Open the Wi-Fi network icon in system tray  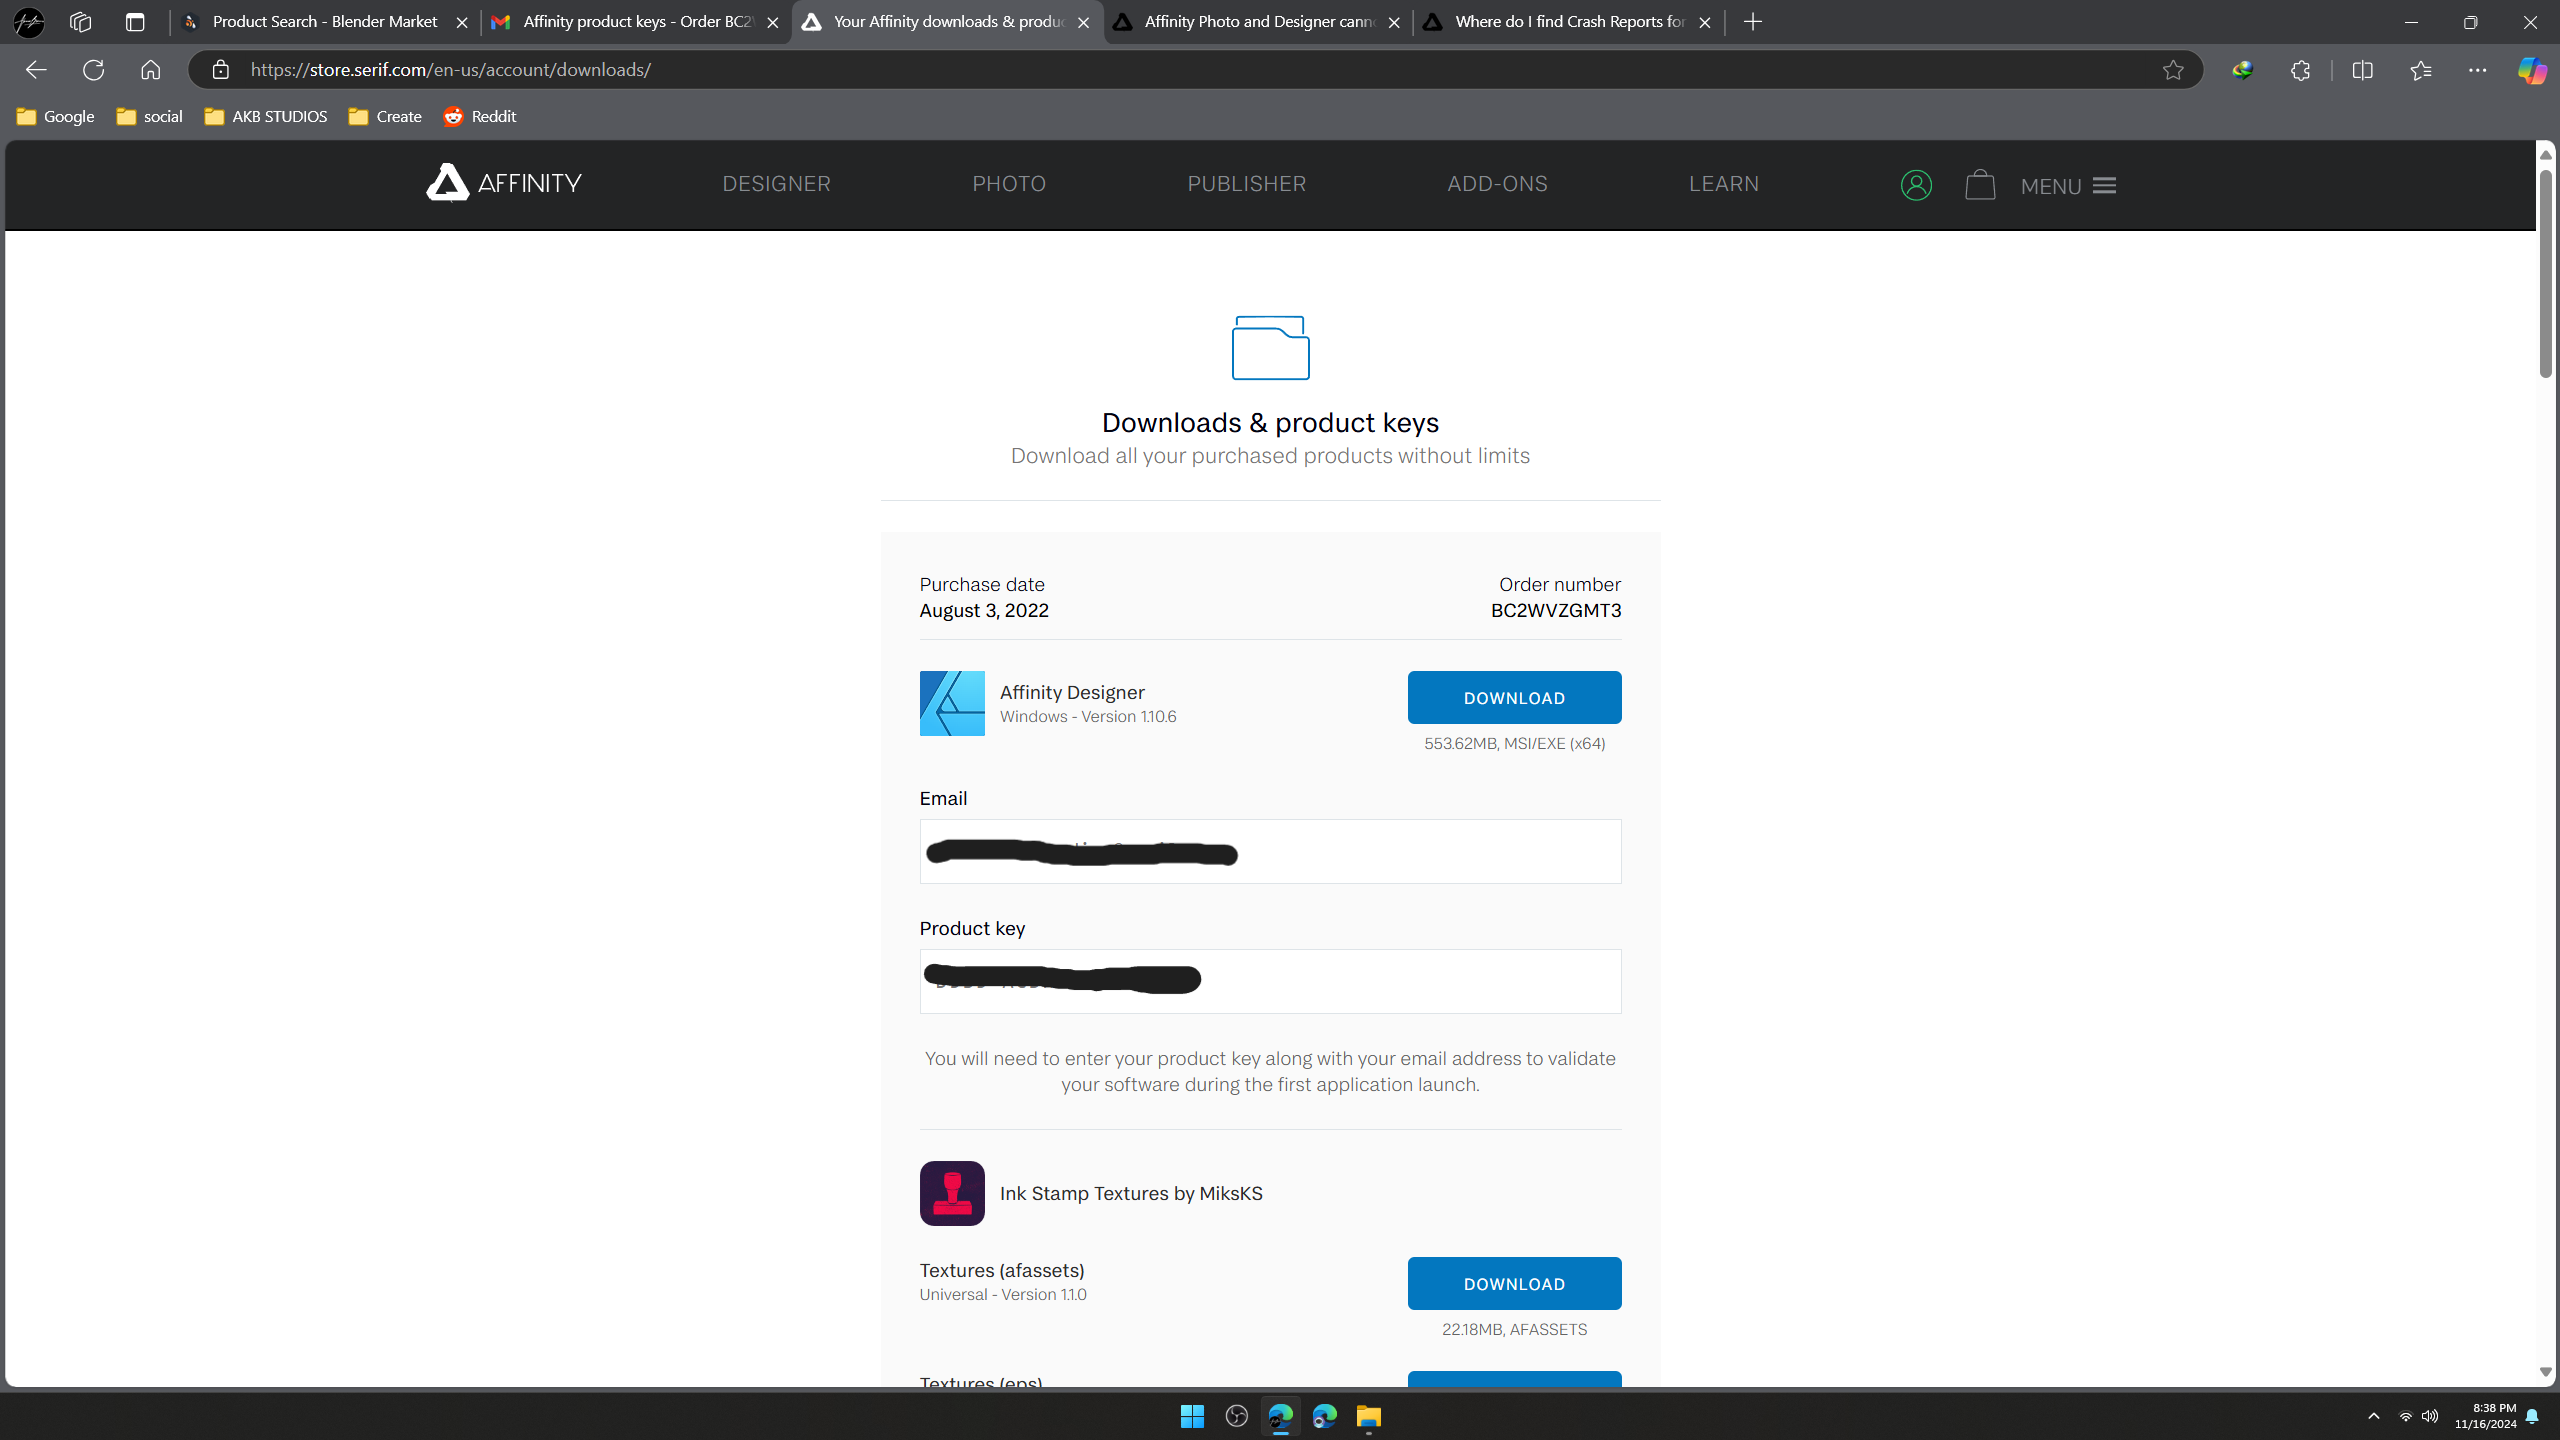click(2405, 1416)
